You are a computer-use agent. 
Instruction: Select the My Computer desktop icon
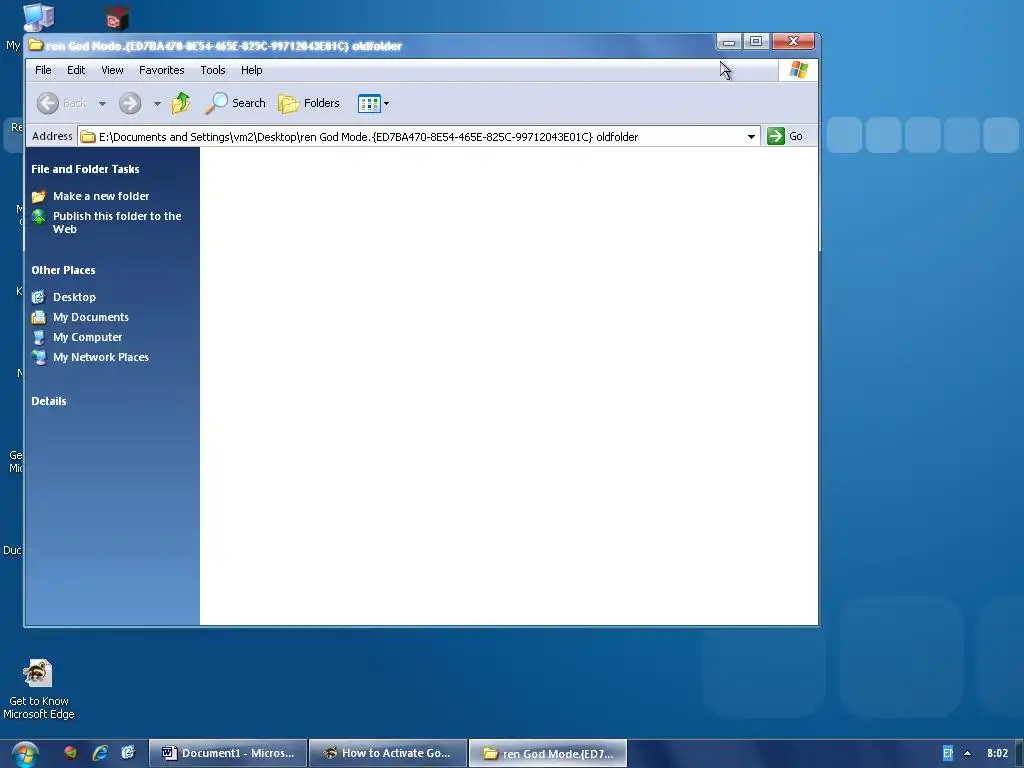click(x=37, y=18)
